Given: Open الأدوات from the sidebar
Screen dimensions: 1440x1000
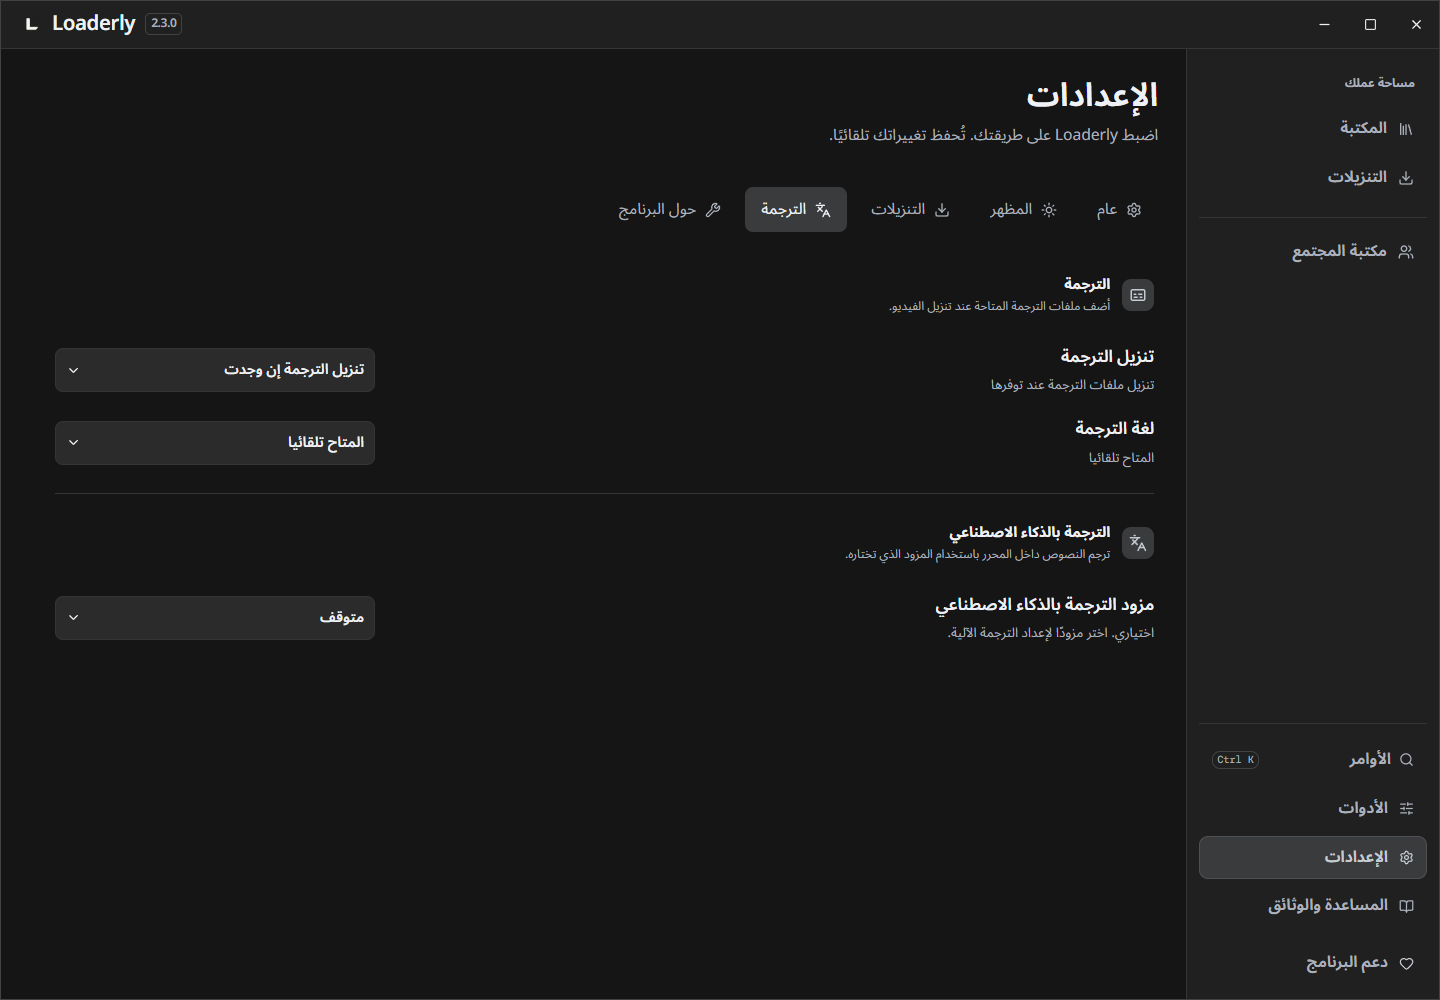Looking at the screenshot, I should pos(1313,808).
